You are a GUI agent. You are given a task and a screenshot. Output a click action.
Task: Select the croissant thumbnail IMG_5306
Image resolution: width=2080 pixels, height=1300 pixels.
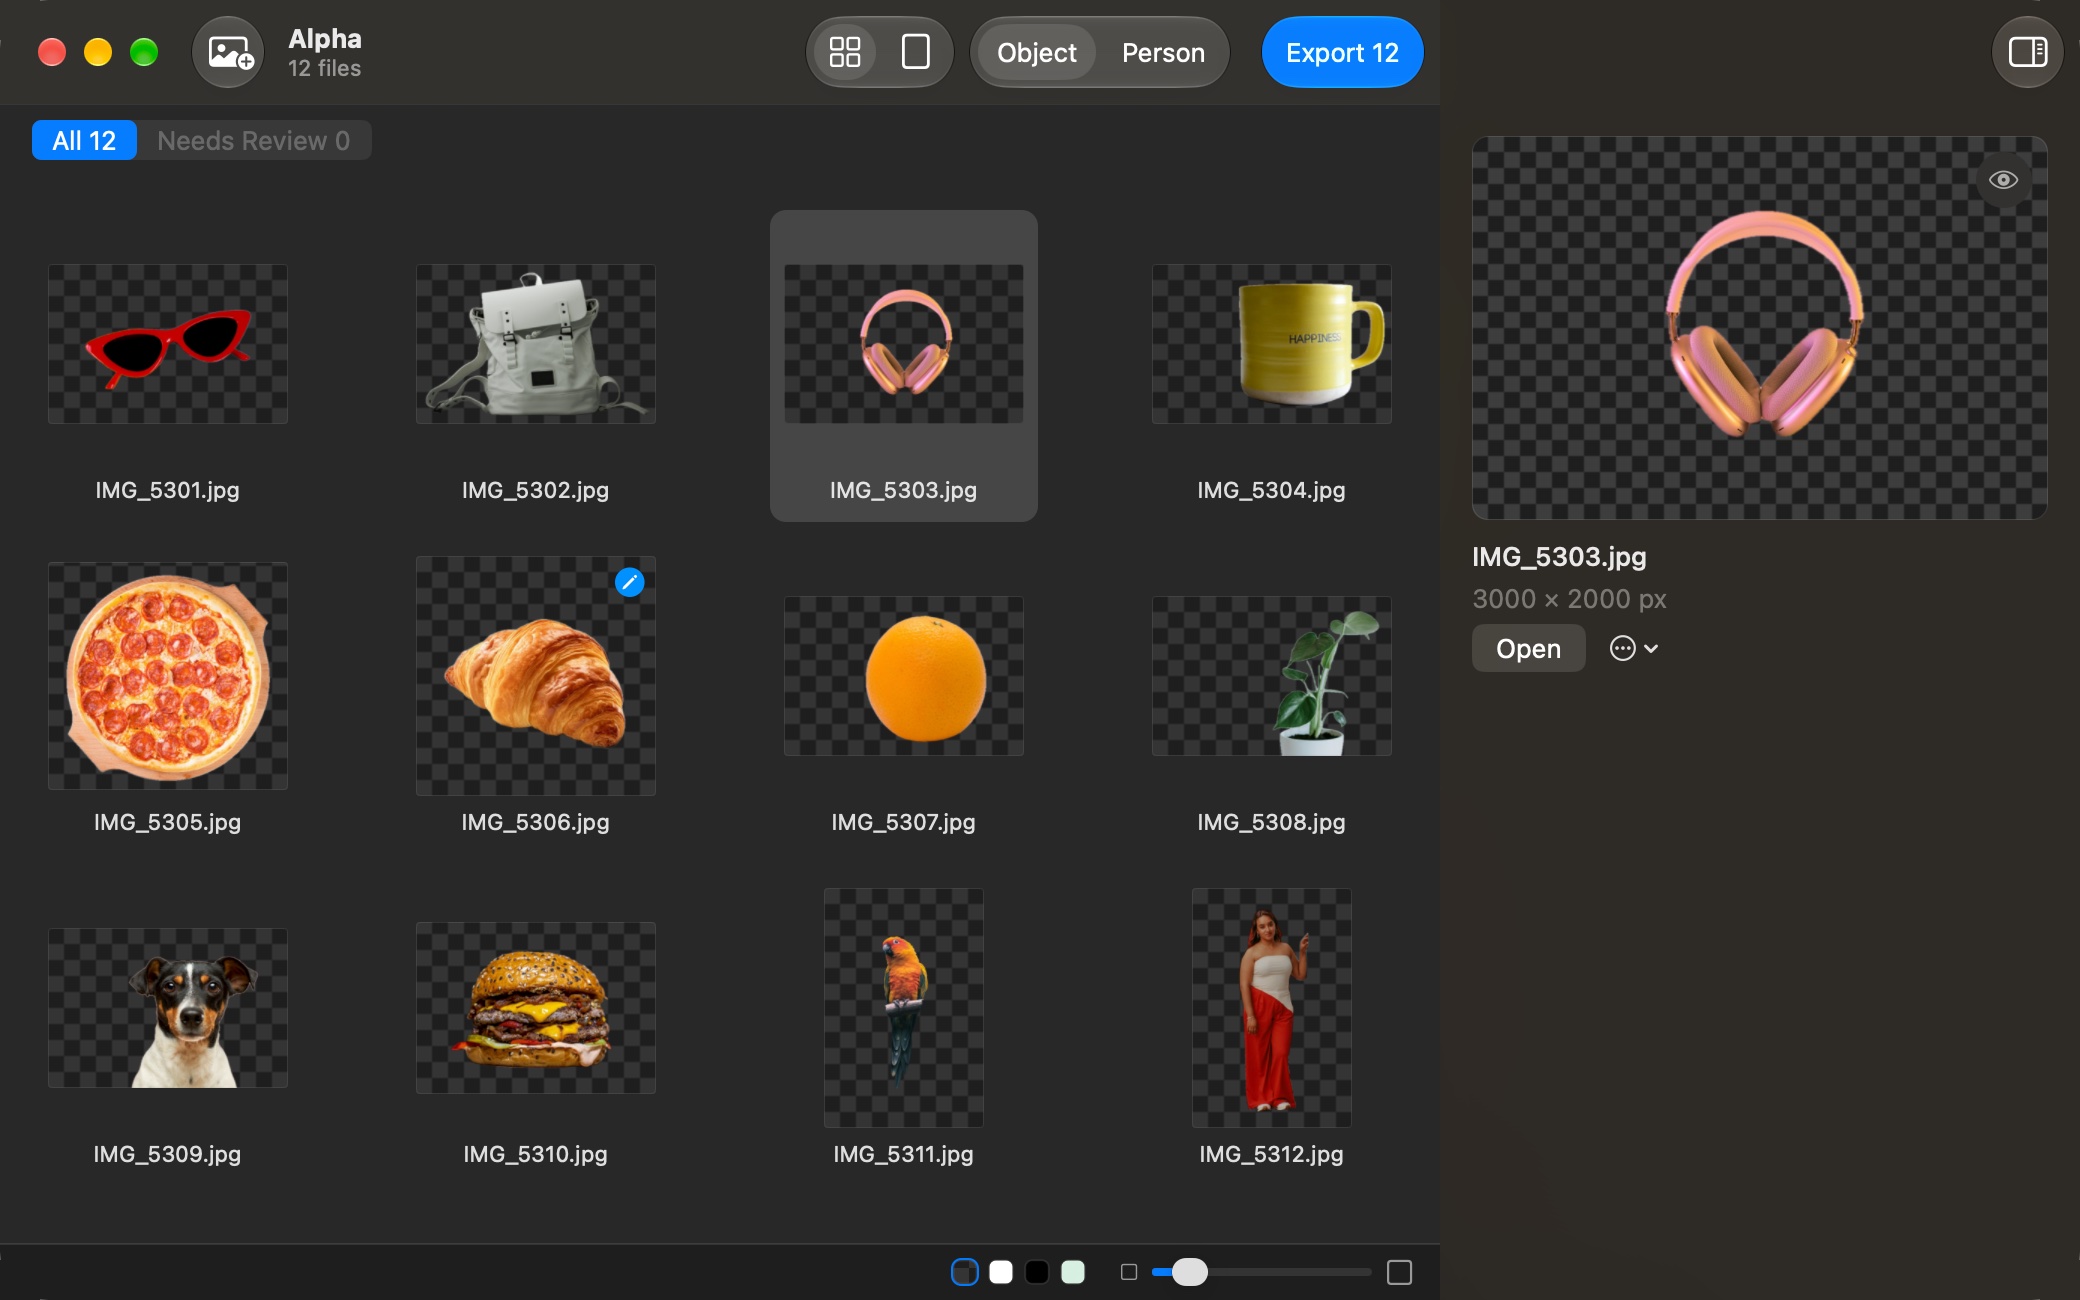[x=536, y=676]
